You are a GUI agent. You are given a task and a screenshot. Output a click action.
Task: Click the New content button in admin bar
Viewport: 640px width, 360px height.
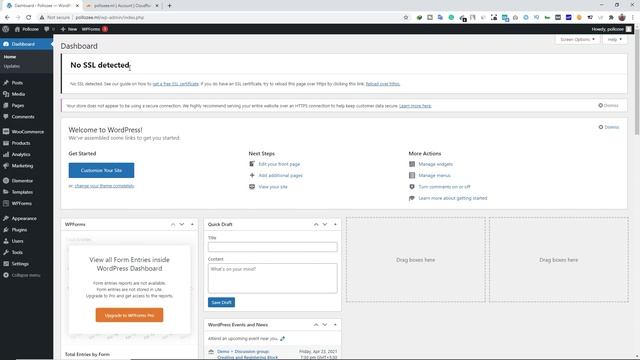[x=69, y=29]
